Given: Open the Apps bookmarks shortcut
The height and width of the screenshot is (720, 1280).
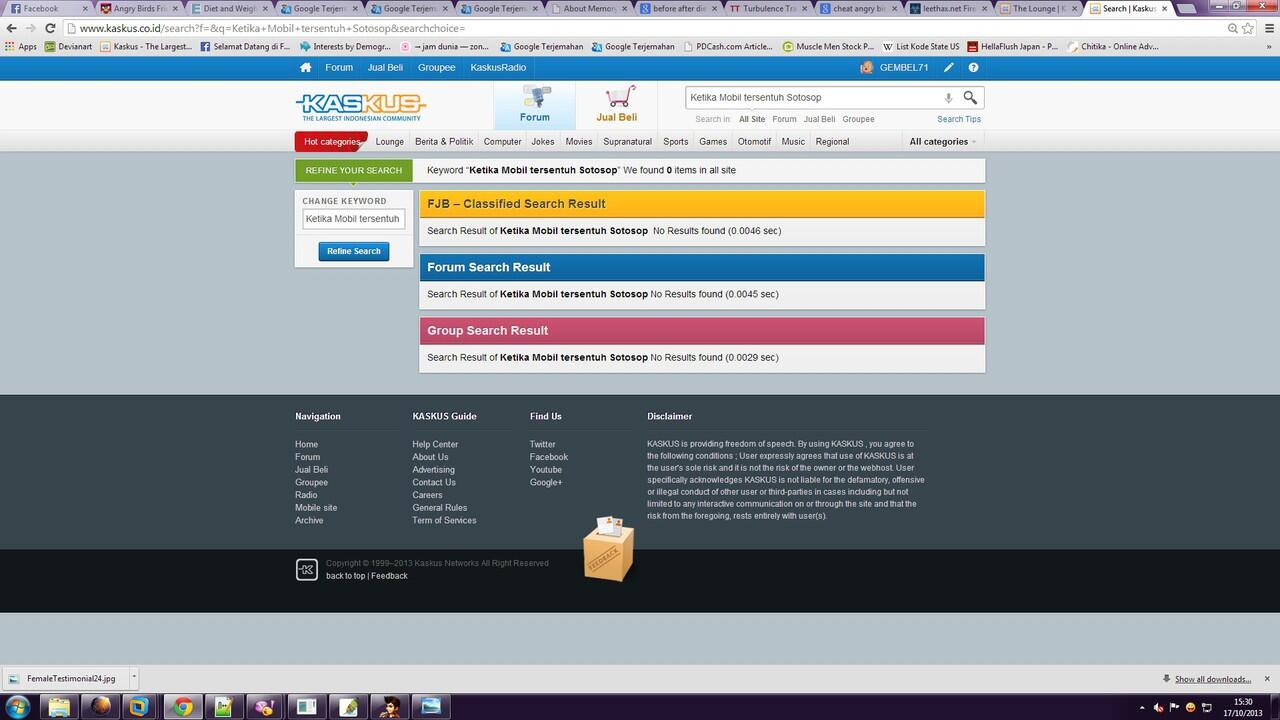Looking at the screenshot, I should click(x=21, y=46).
